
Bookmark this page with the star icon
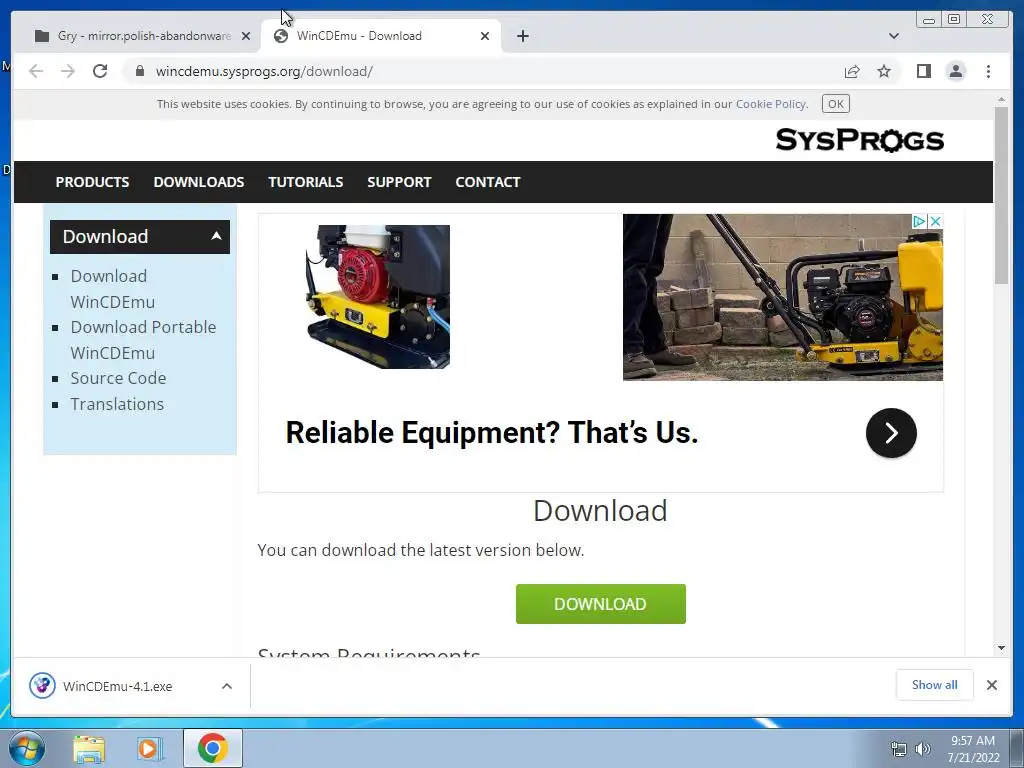pos(884,71)
